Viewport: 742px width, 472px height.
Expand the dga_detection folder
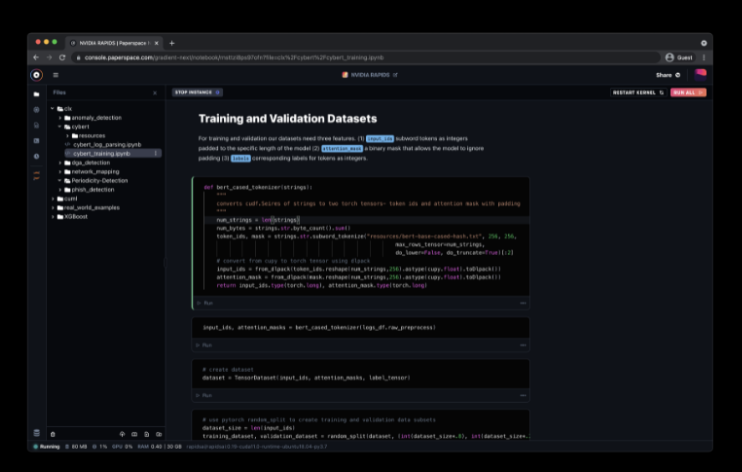point(60,162)
